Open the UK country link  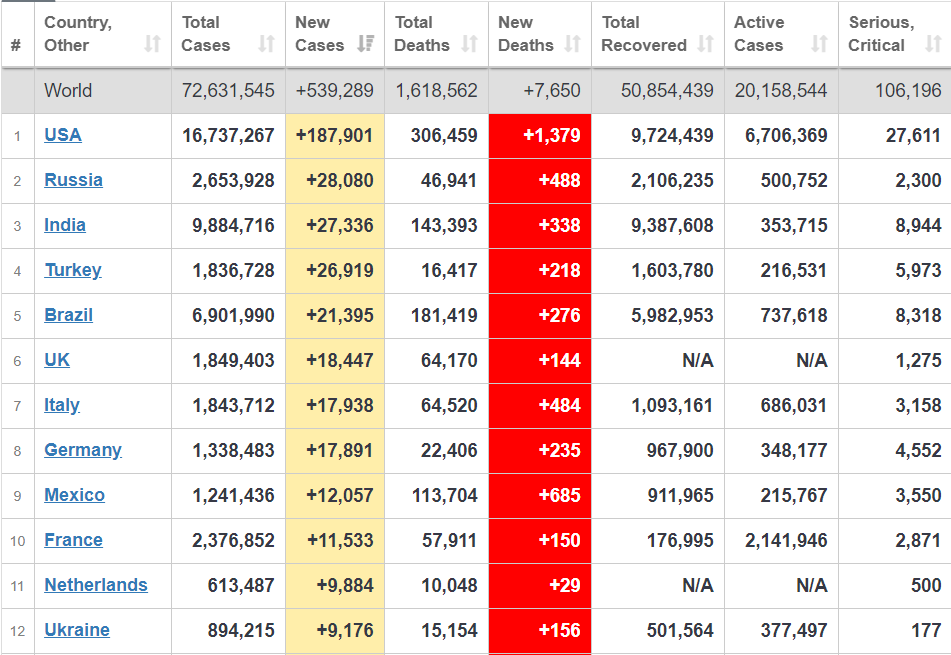[57, 360]
